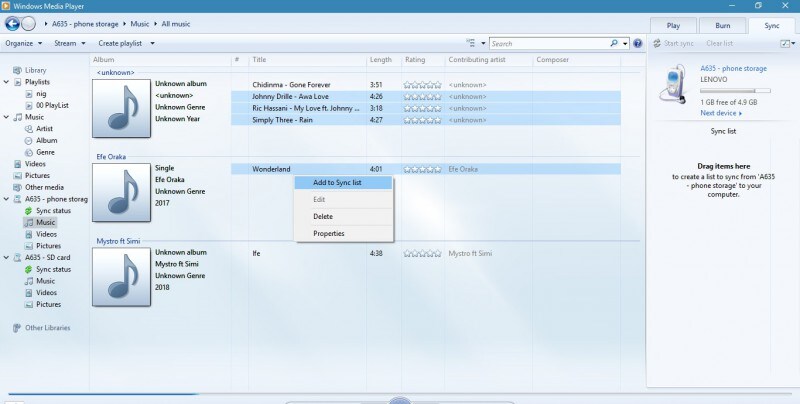Click the Efe Oraka group header
The image size is (800, 404).
[111, 157]
